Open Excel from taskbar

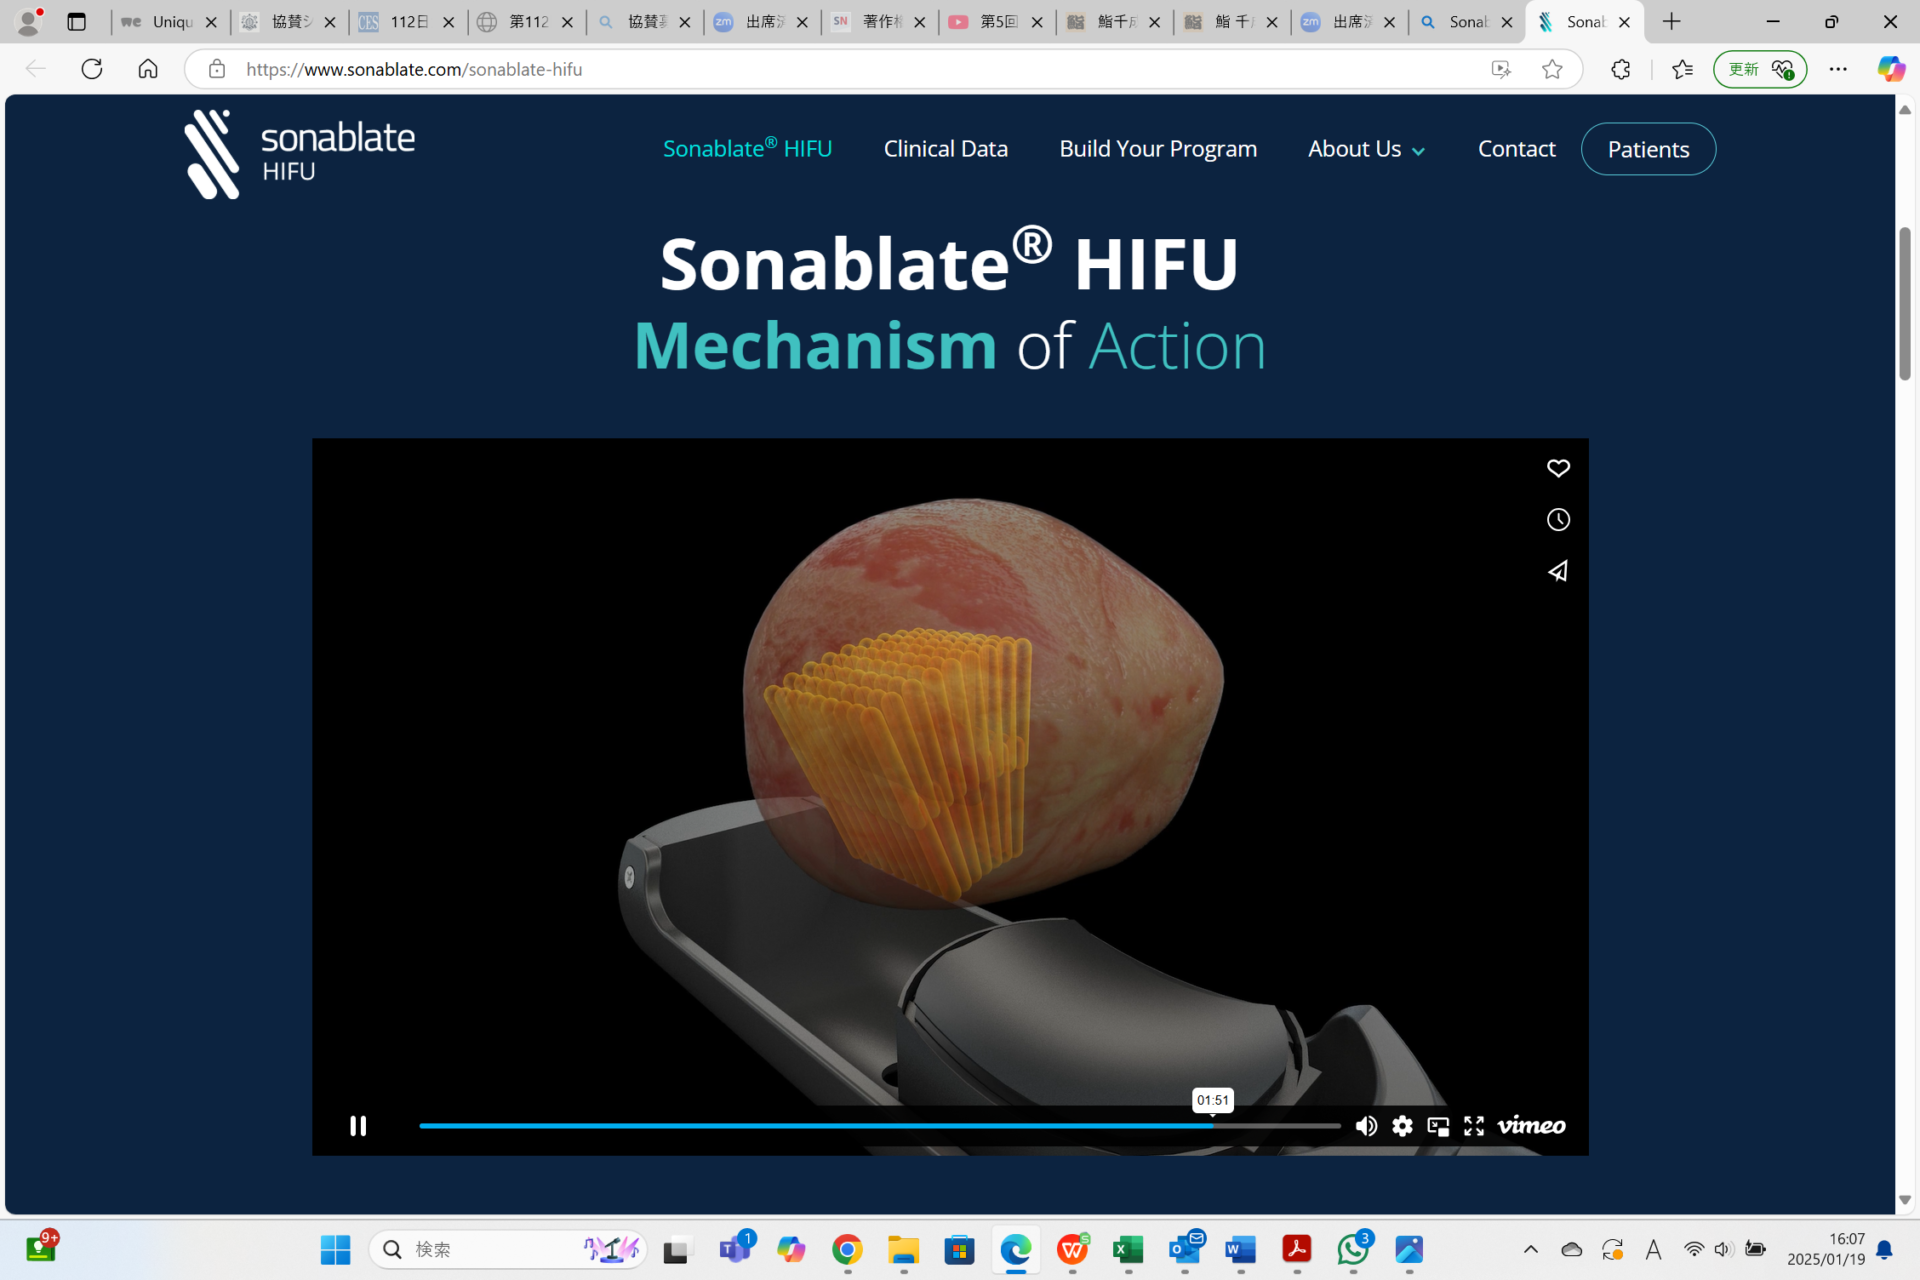[1128, 1249]
